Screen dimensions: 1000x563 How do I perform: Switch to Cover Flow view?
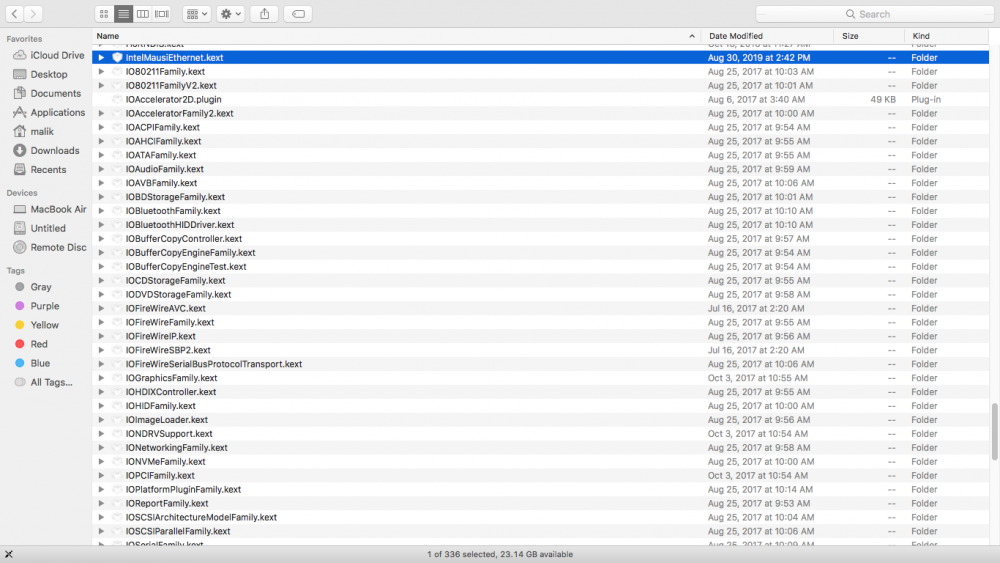(162, 14)
